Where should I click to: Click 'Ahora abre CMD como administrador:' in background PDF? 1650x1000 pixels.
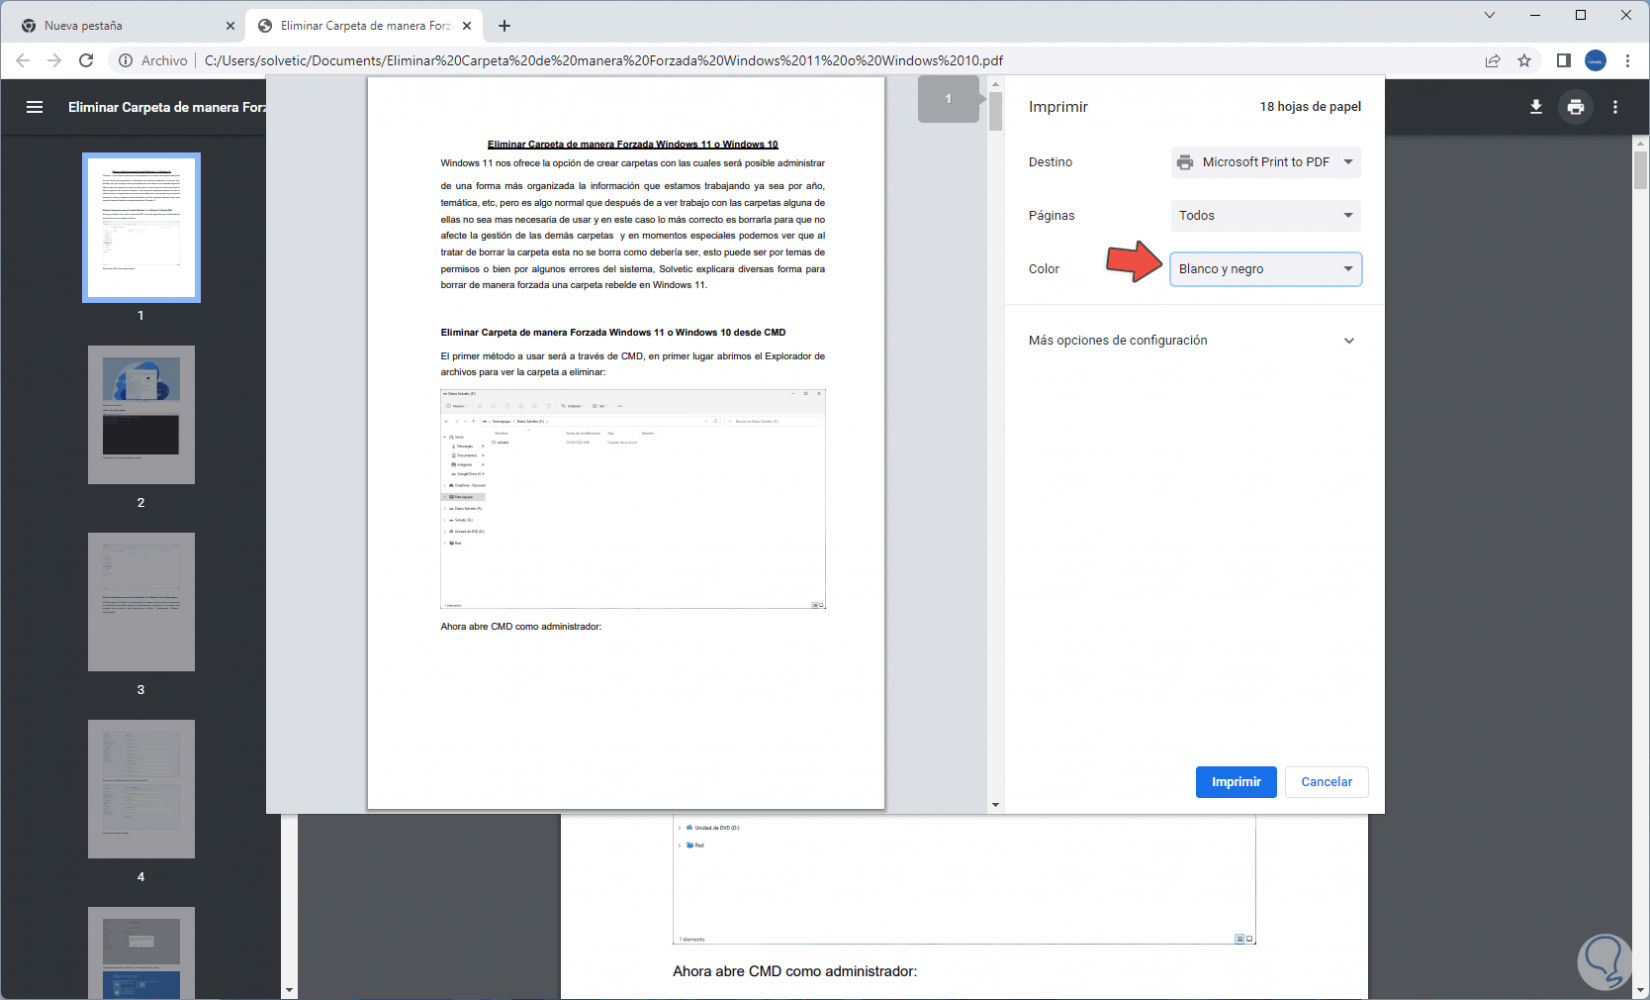coord(795,971)
